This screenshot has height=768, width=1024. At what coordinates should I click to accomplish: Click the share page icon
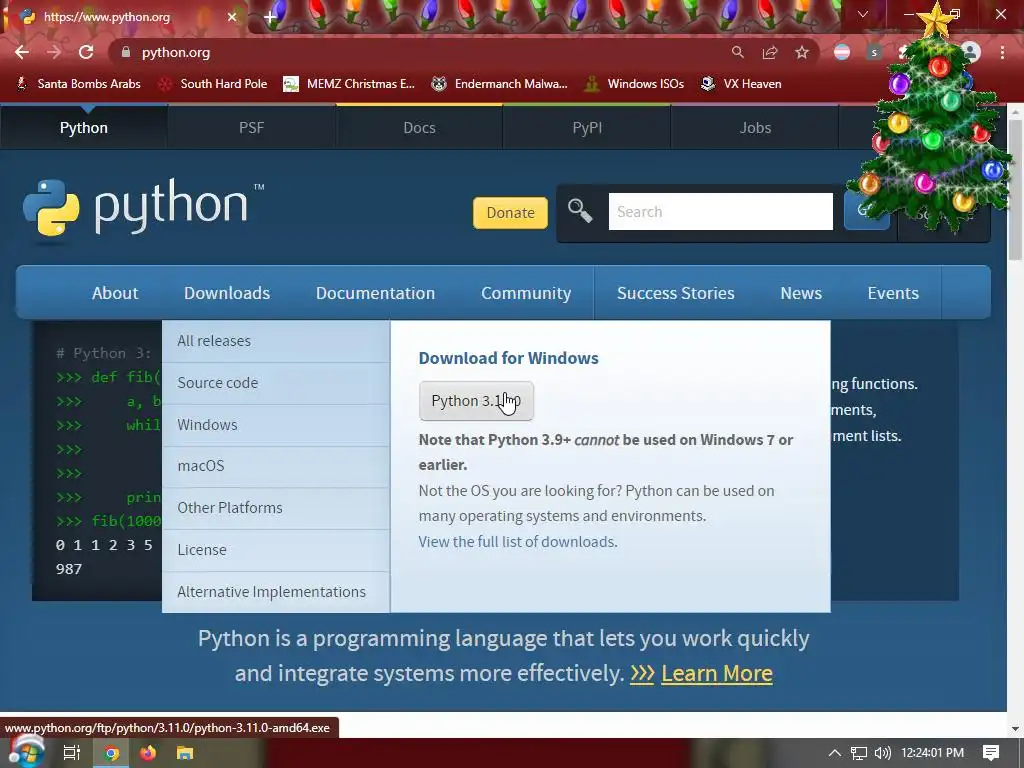coord(770,52)
